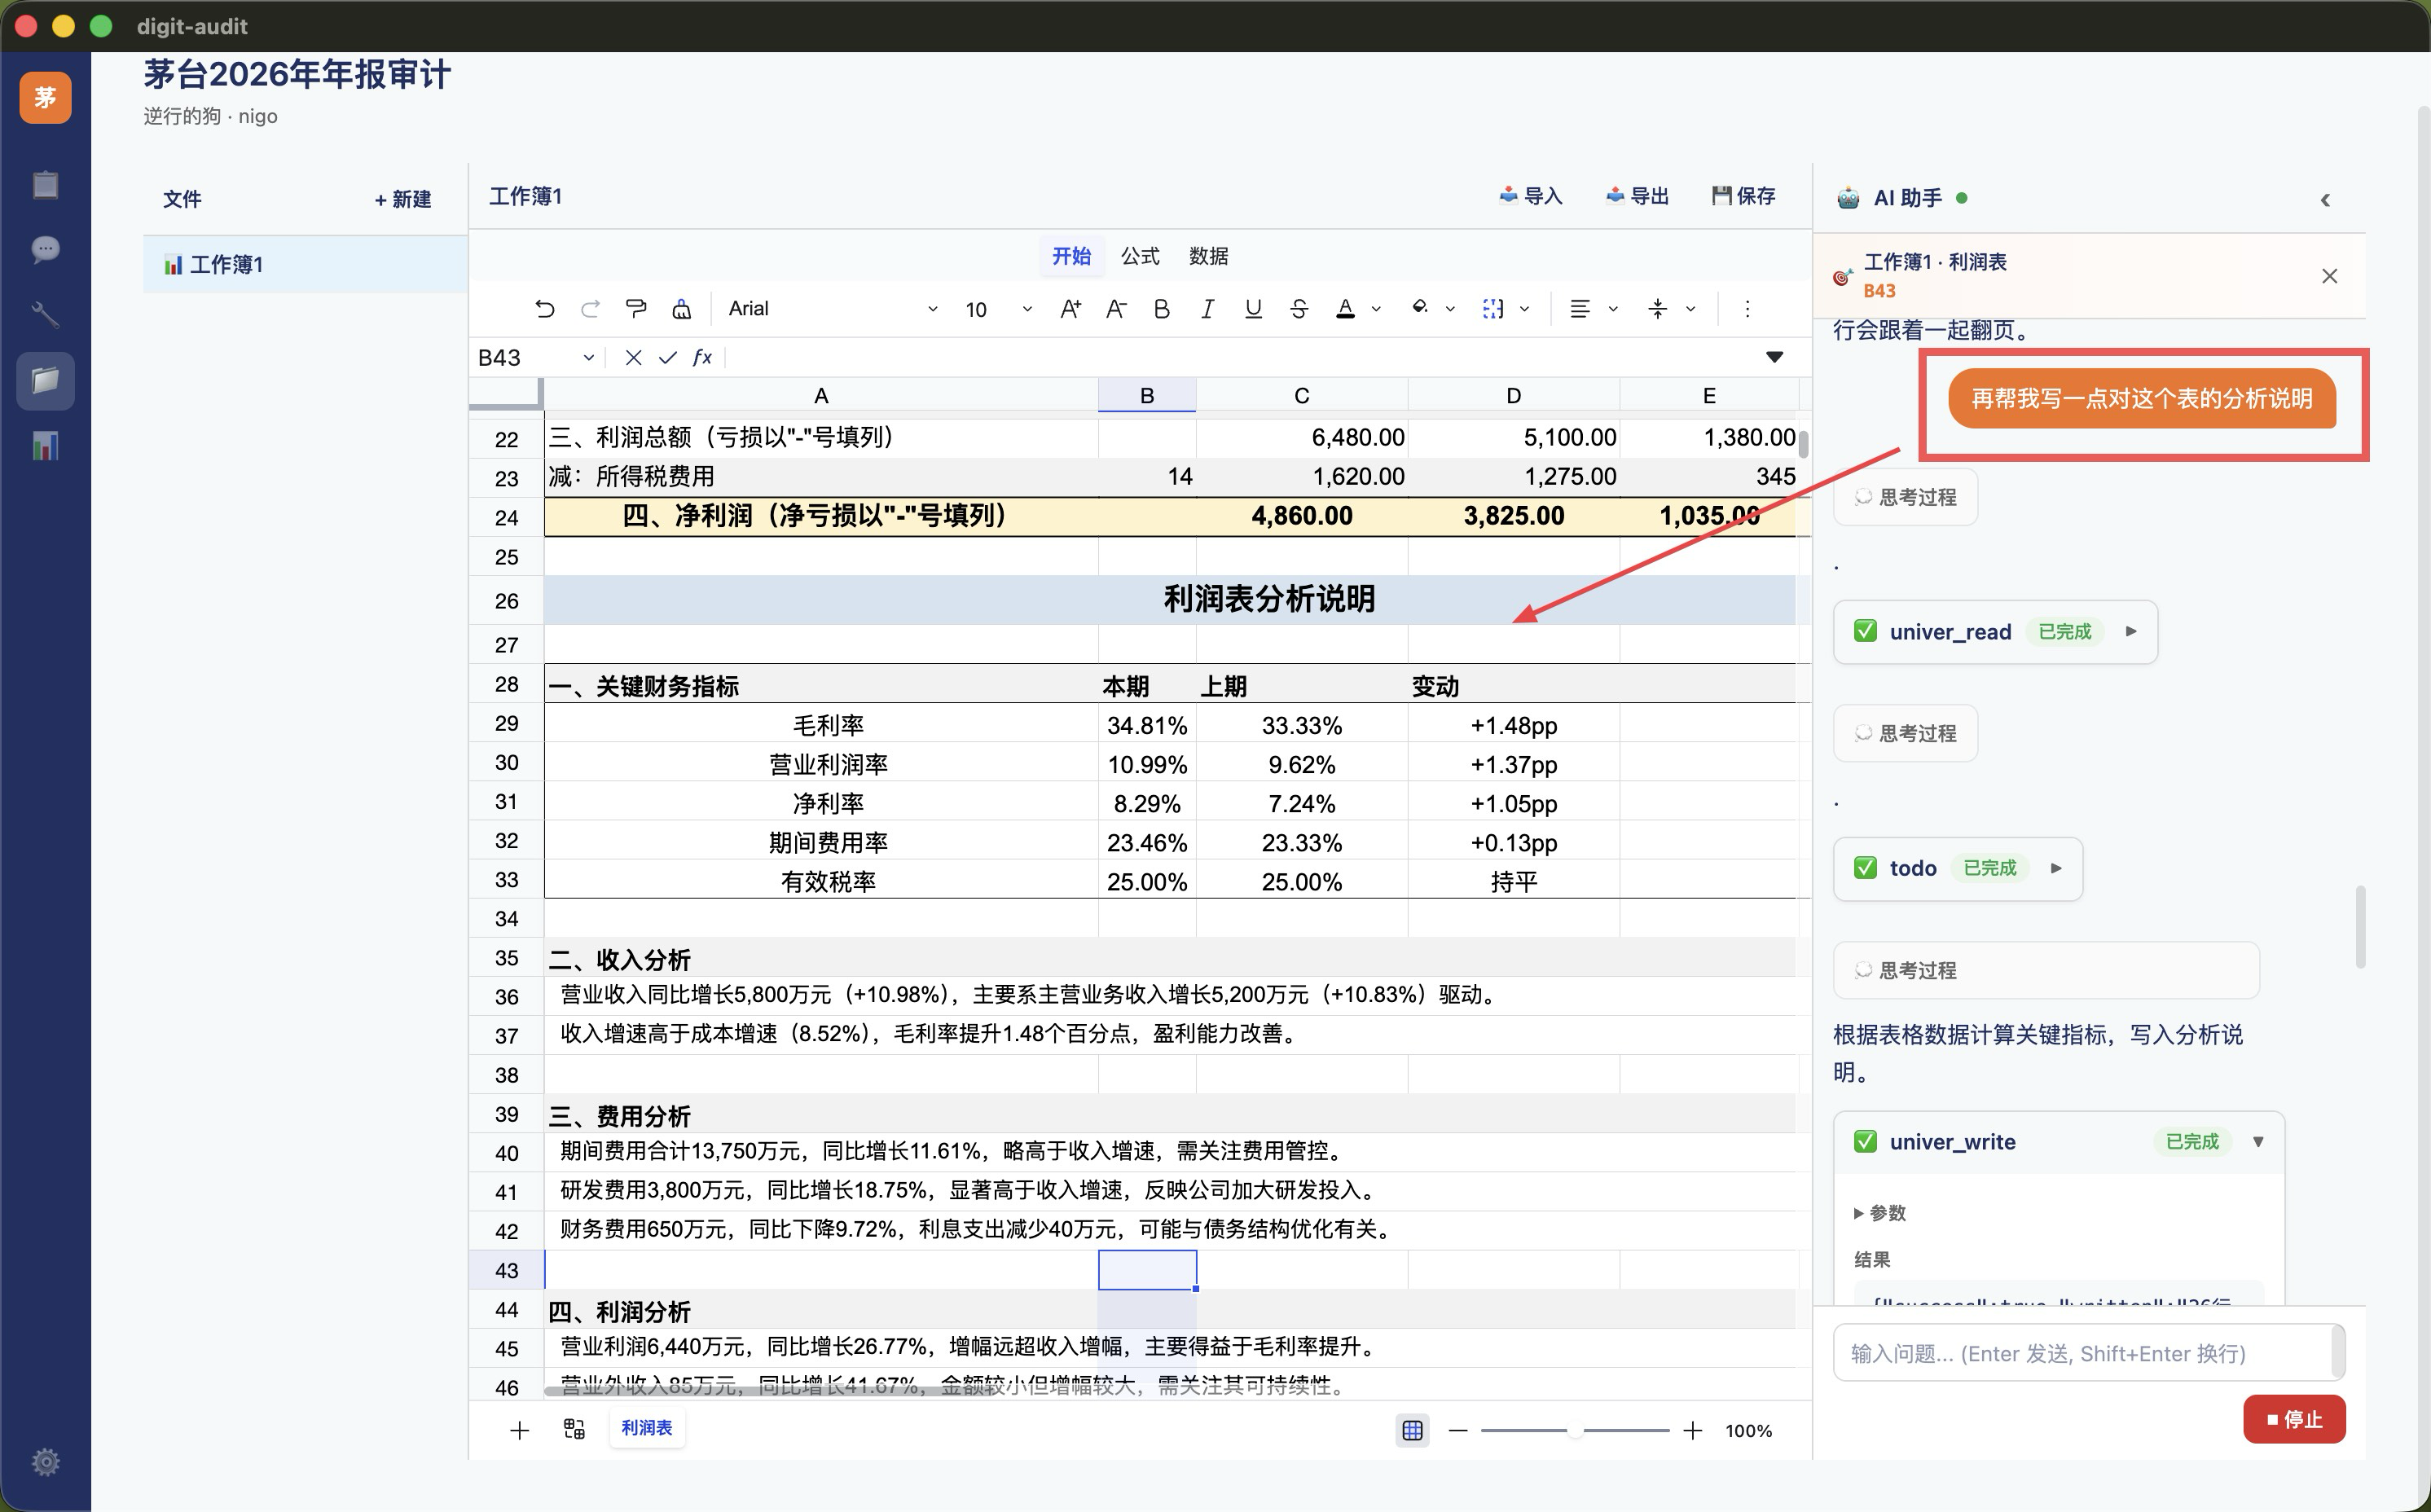The image size is (2431, 1512).
Task: Expand the formula bar
Action: (1774, 357)
